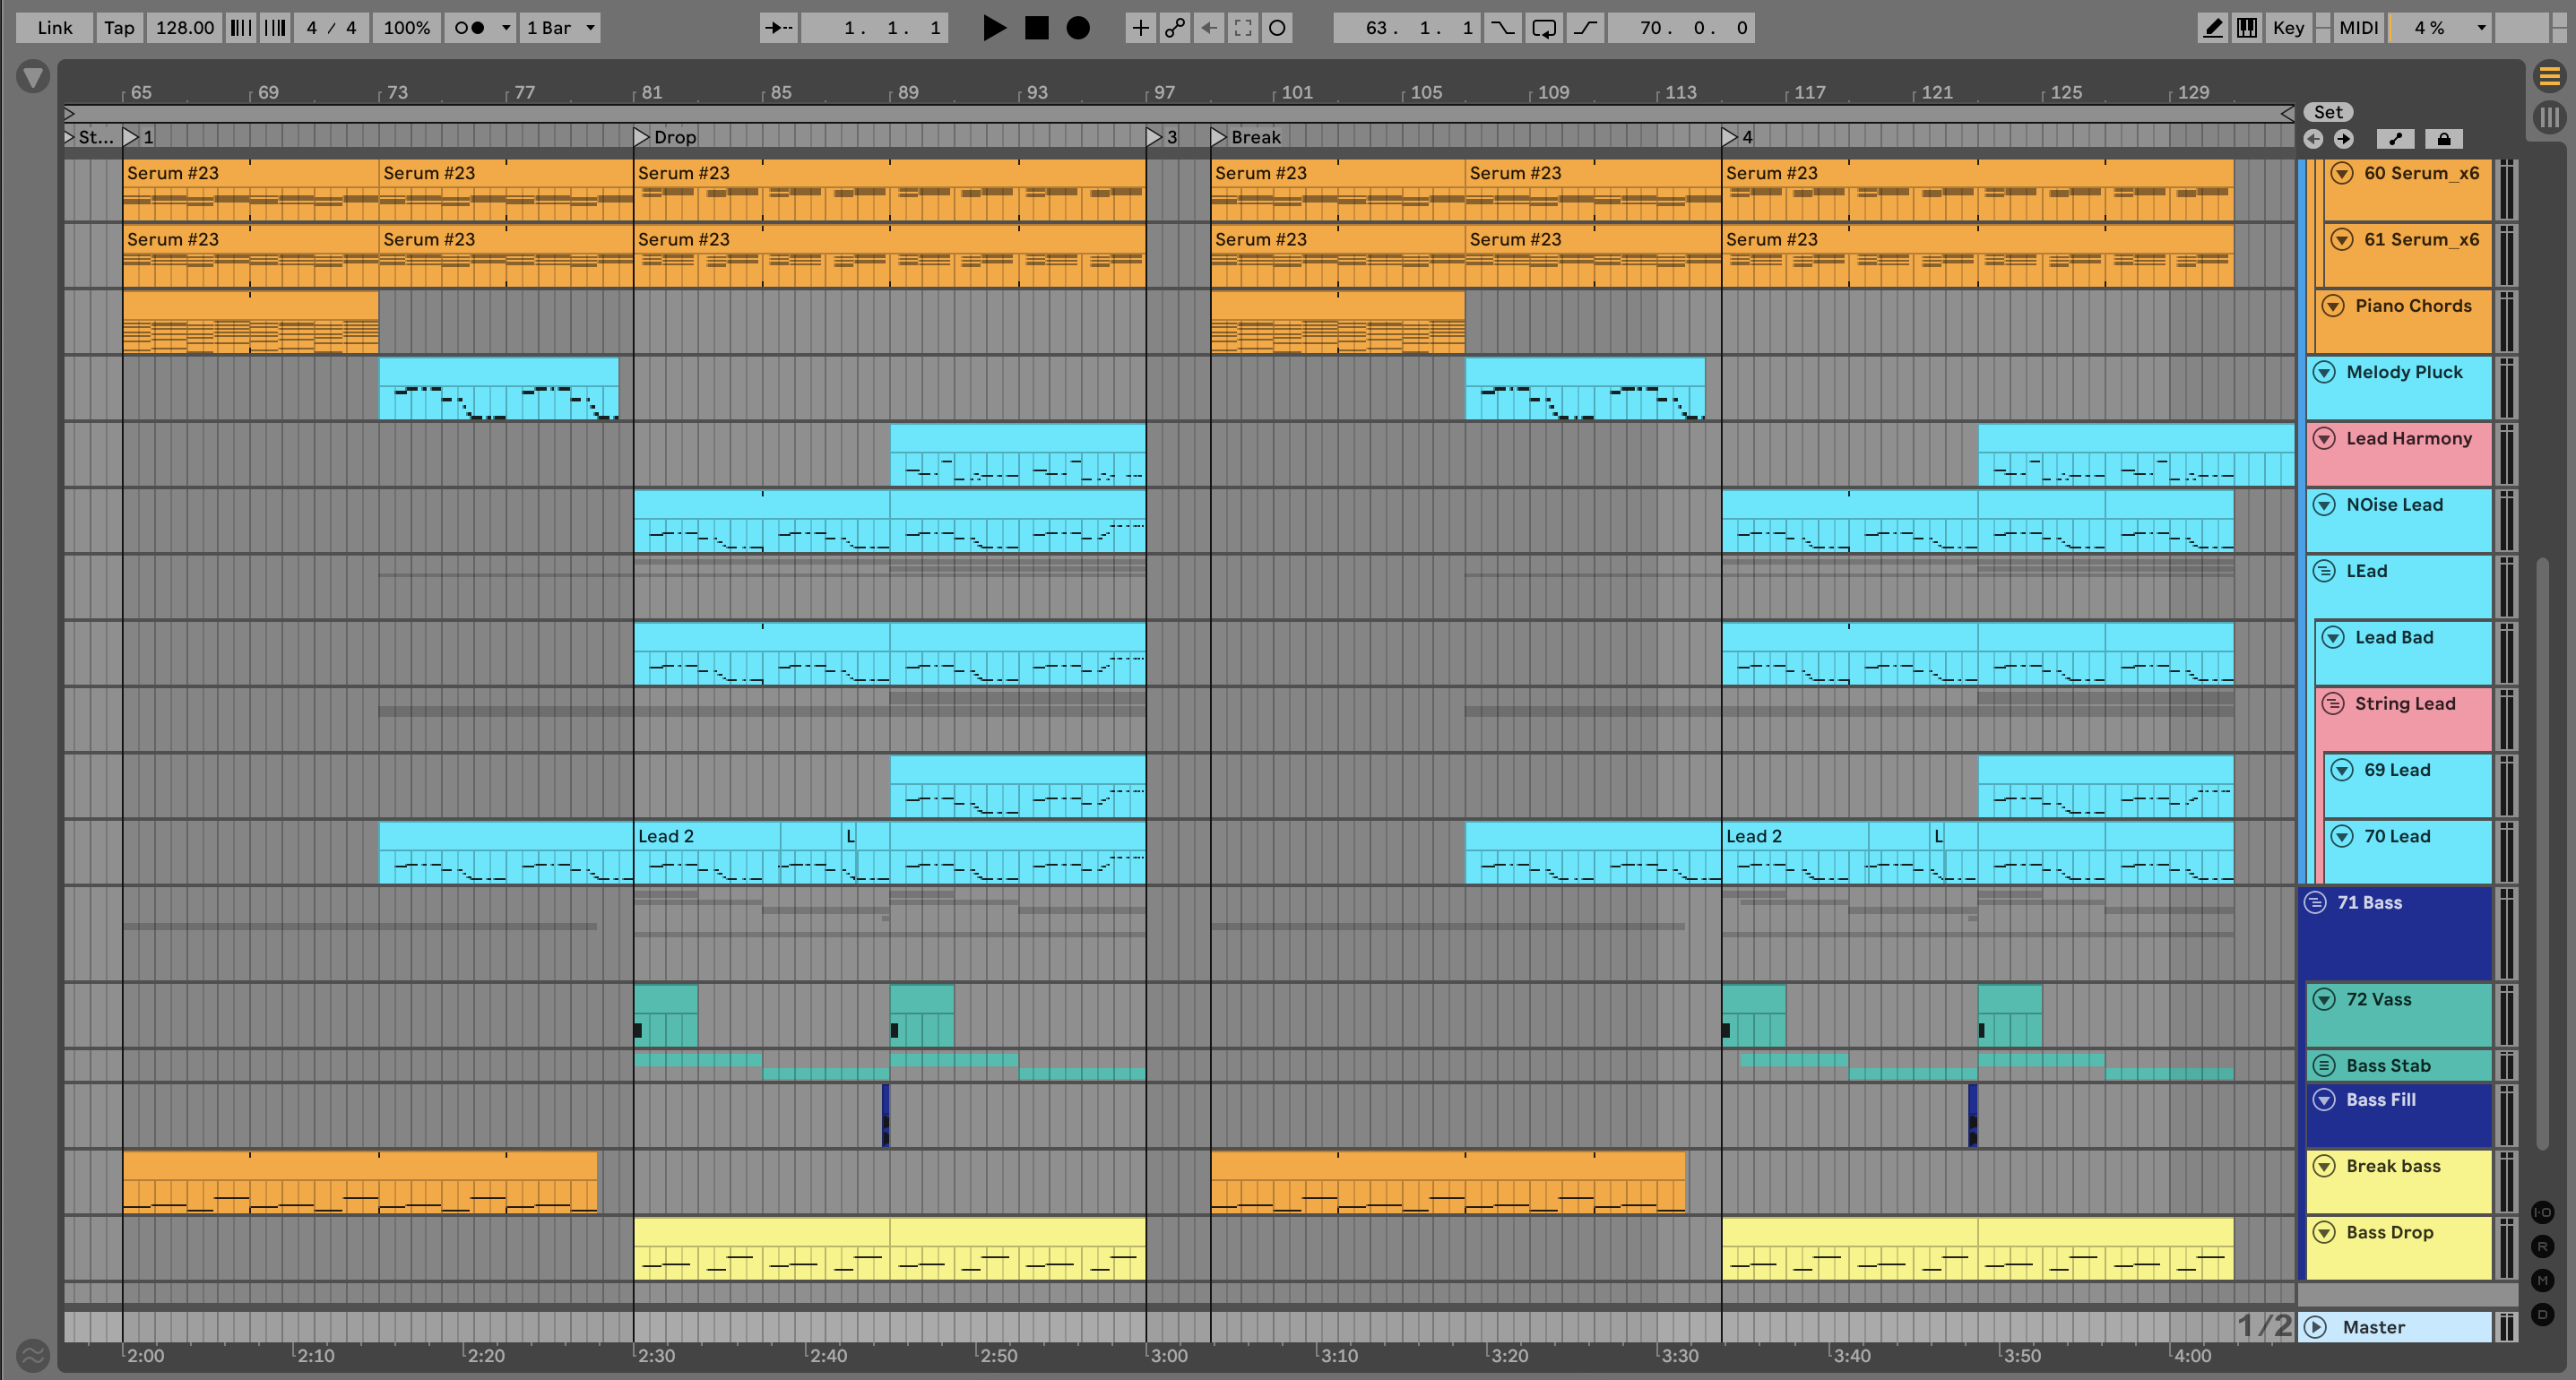Screen dimensions: 2576x1380
Task: Click the Lock Envelopes padlock icon
Action: click(x=2443, y=139)
